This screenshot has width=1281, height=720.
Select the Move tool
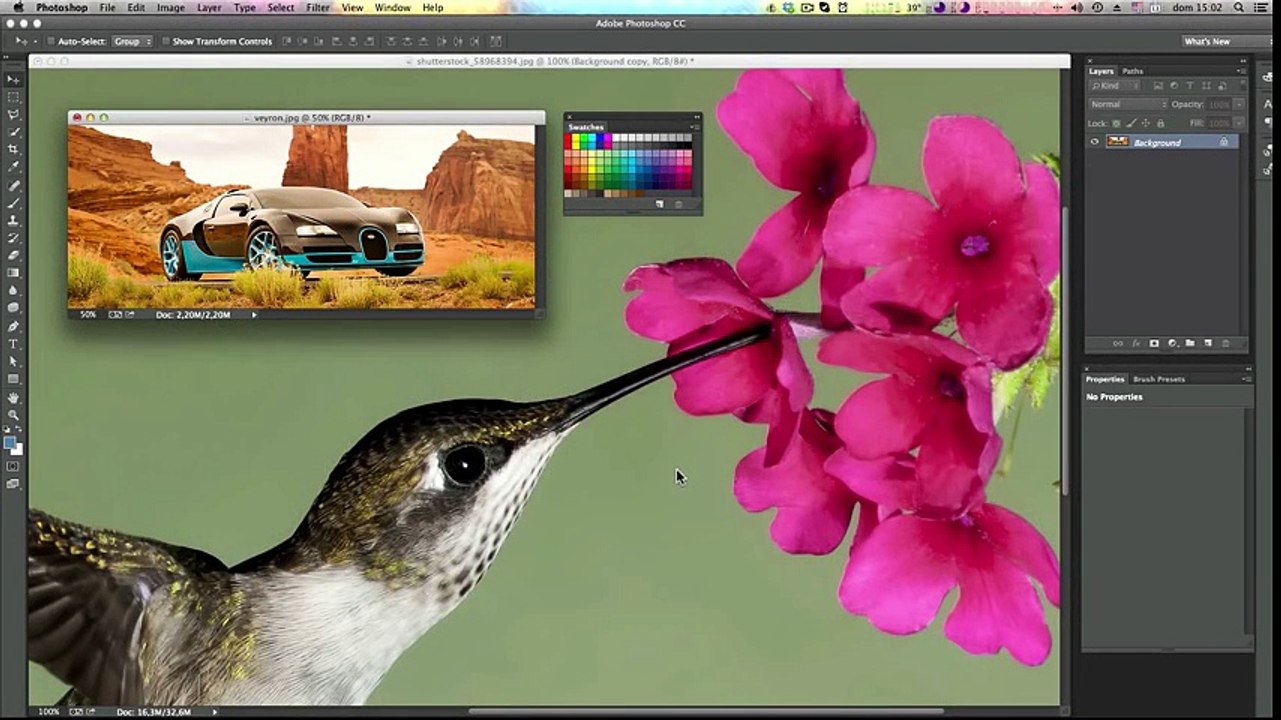pyautogui.click(x=13, y=79)
